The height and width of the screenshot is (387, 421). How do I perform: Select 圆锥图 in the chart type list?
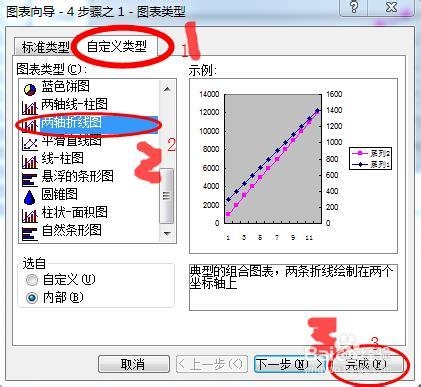(x=59, y=194)
